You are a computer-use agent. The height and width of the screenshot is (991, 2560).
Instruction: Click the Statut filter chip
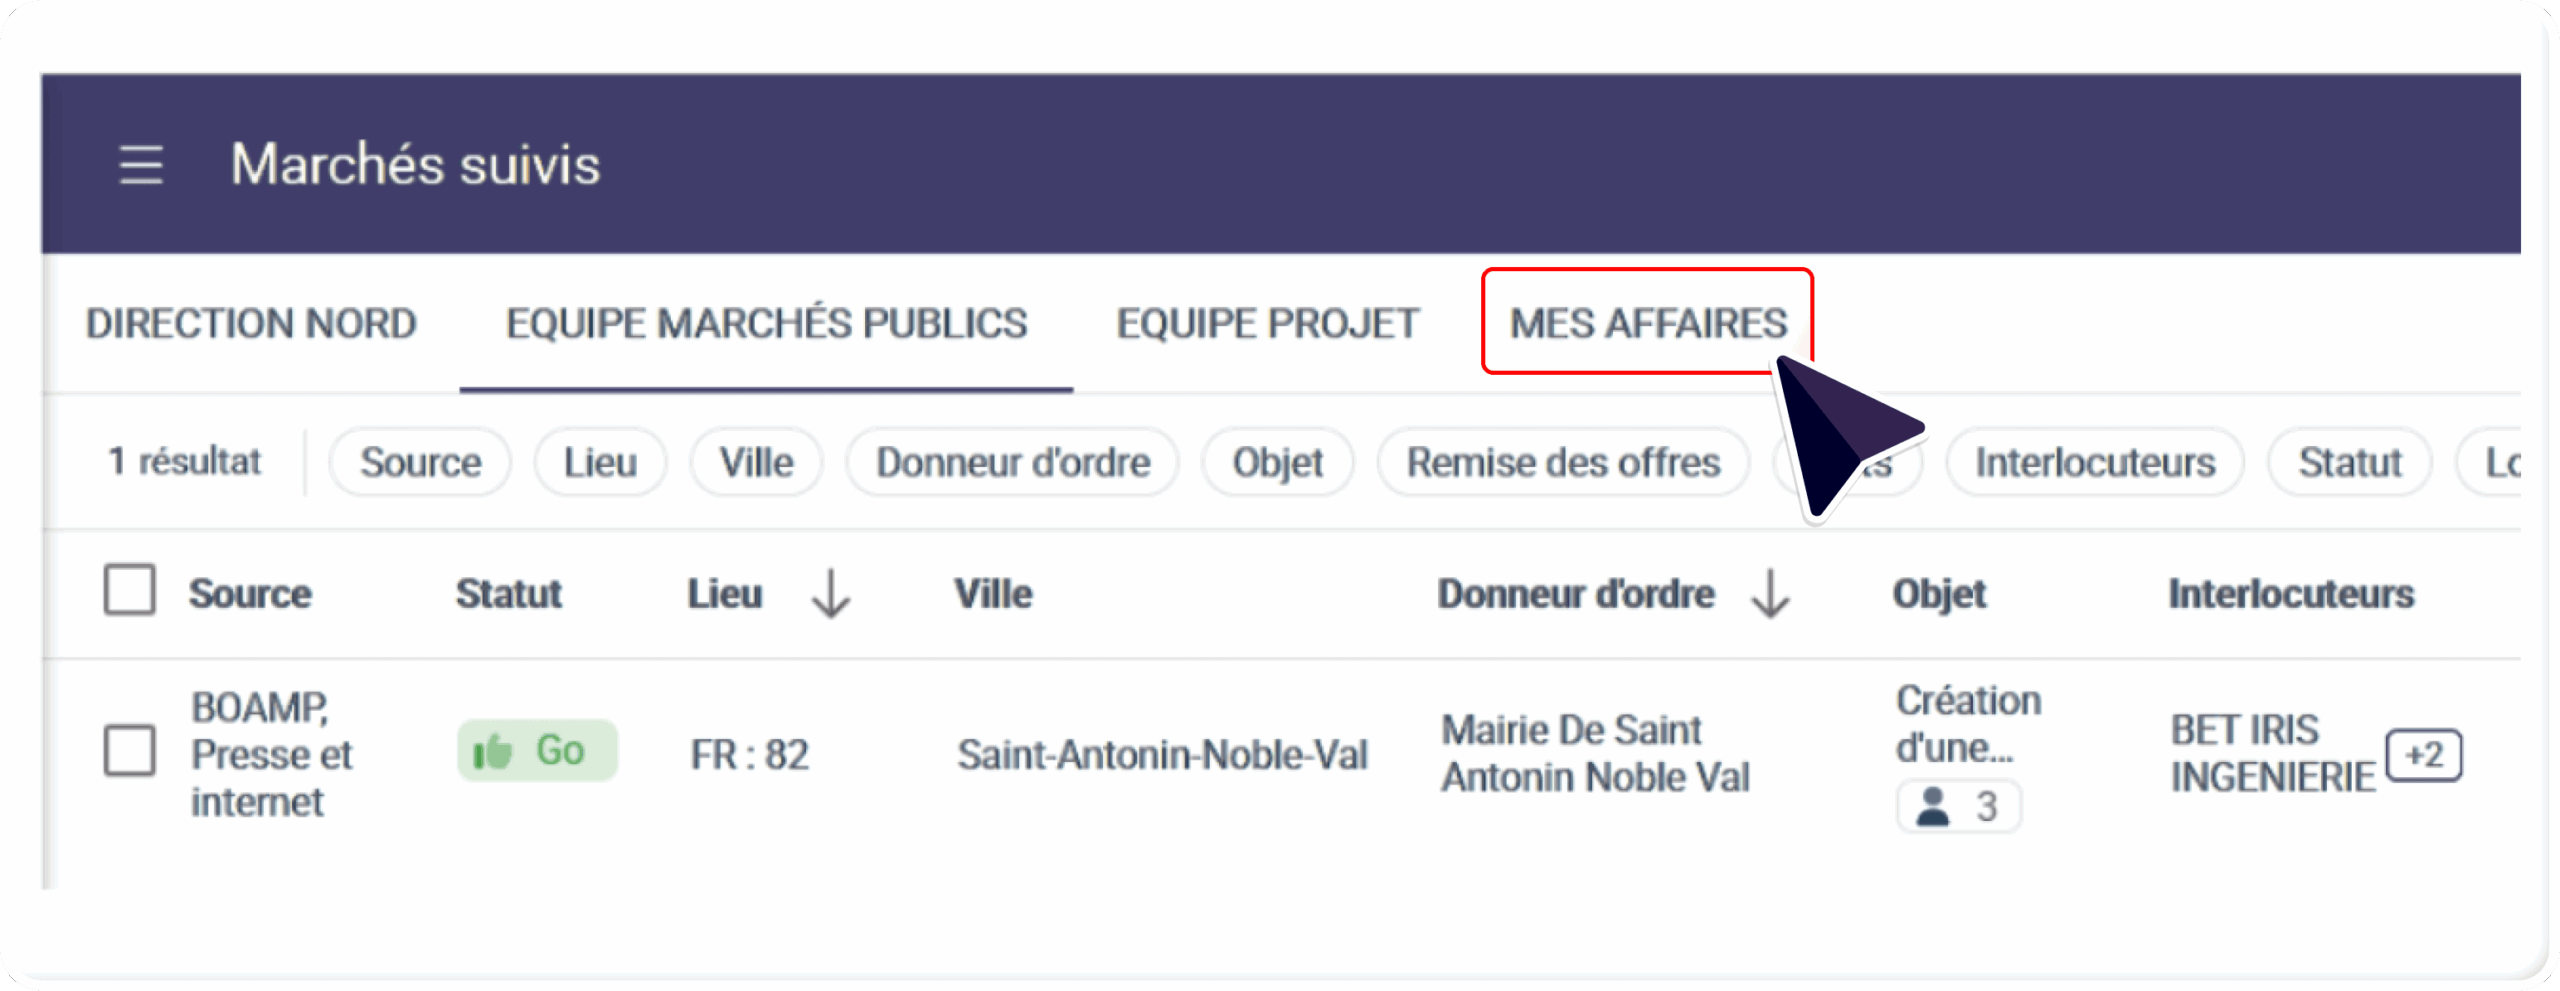pos(2349,462)
